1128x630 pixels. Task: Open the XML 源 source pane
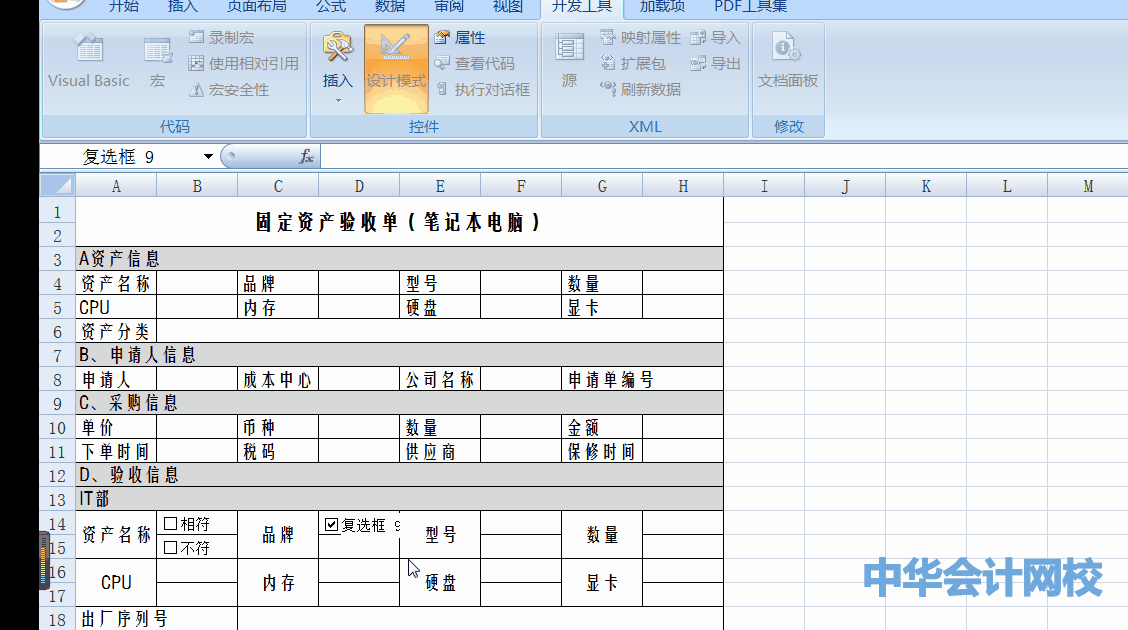(x=569, y=62)
